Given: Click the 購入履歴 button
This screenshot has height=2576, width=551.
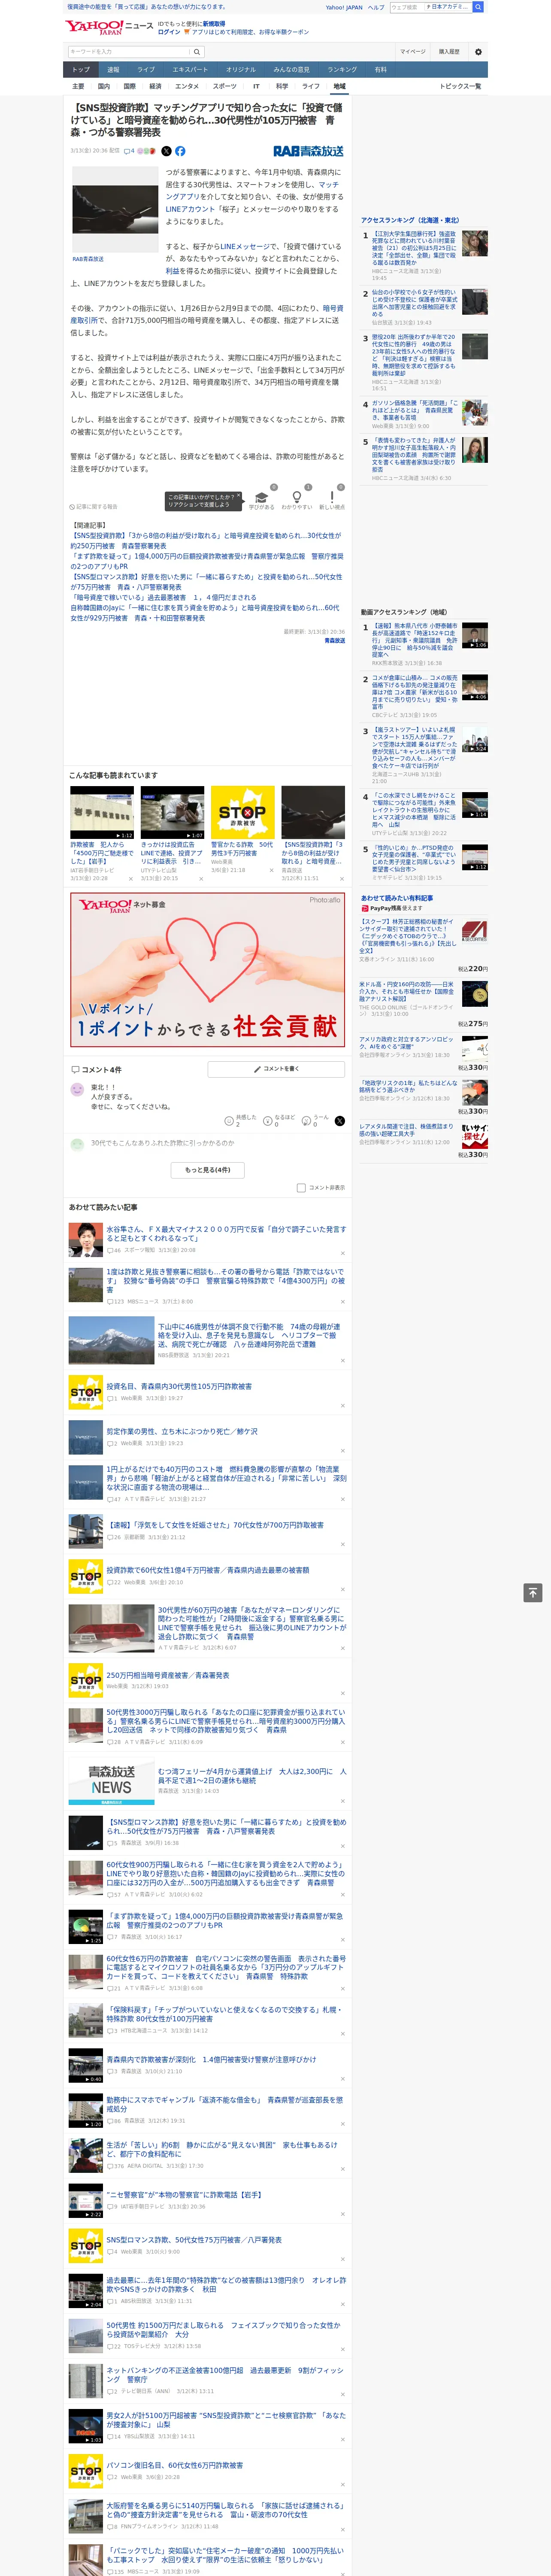Looking at the screenshot, I should [449, 52].
